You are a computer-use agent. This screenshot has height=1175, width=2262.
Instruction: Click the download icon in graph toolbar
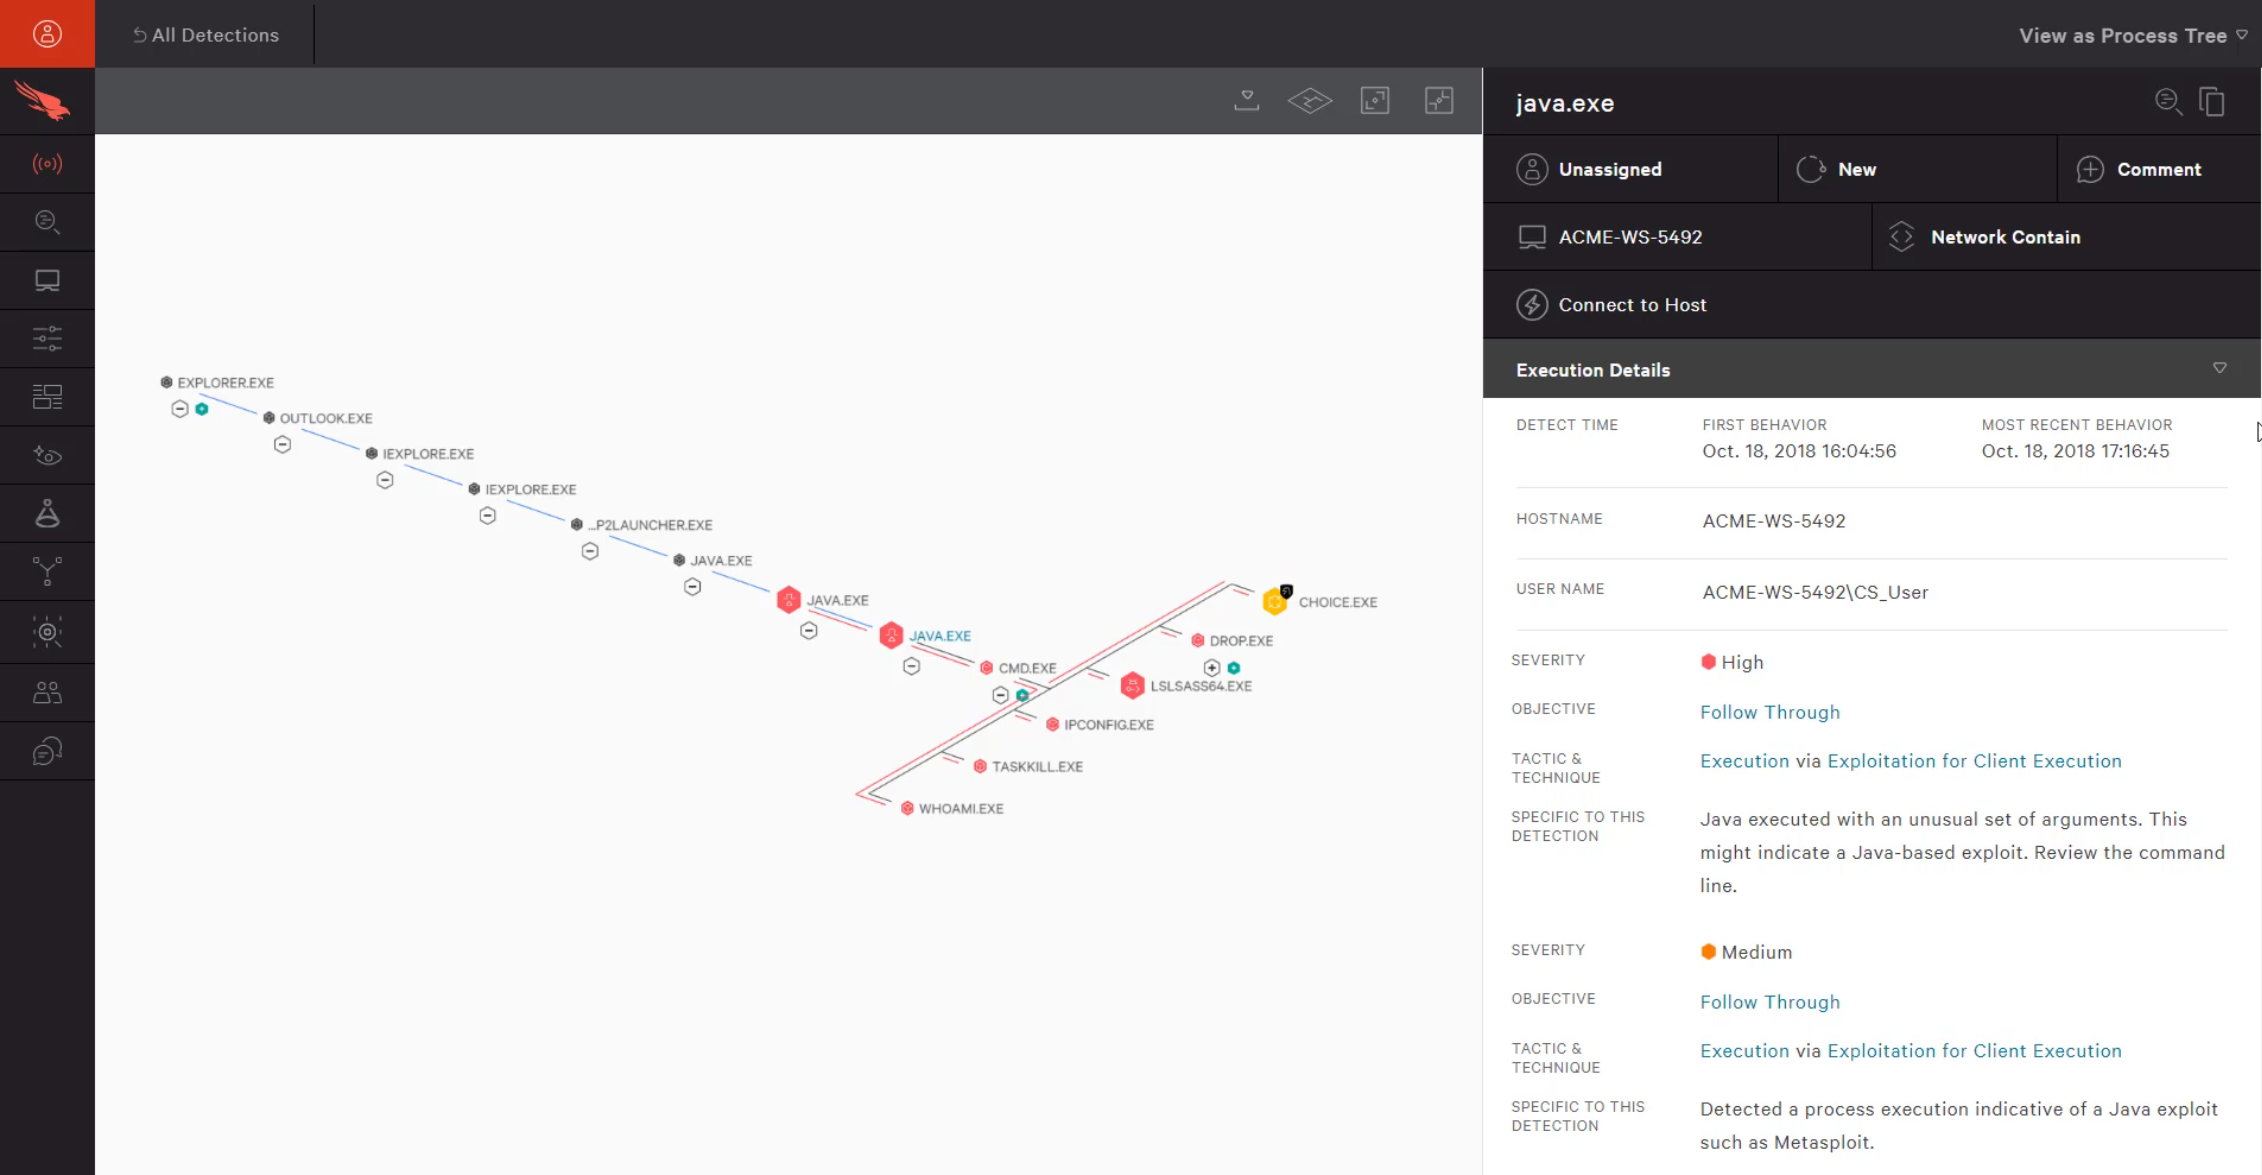1246,100
